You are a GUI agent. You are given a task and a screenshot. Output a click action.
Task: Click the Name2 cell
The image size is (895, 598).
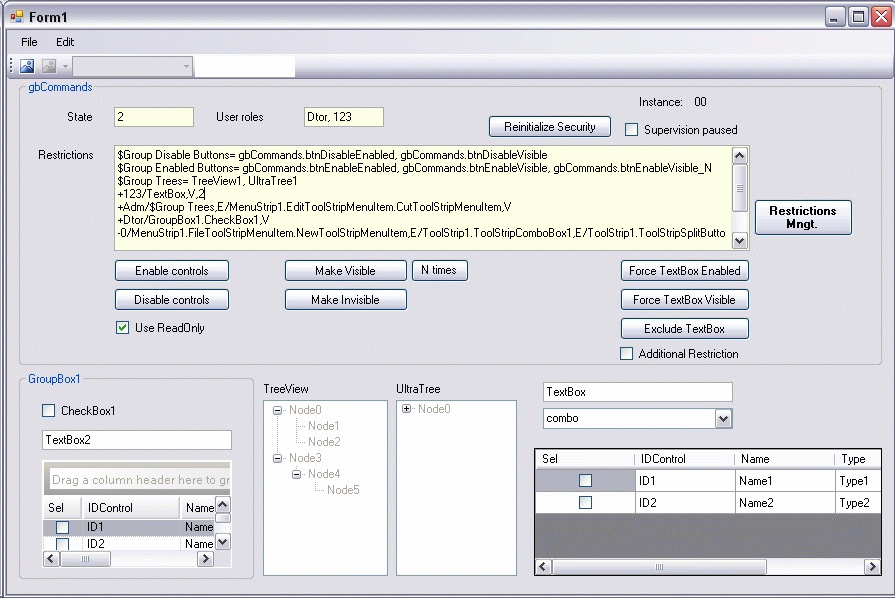[785, 503]
